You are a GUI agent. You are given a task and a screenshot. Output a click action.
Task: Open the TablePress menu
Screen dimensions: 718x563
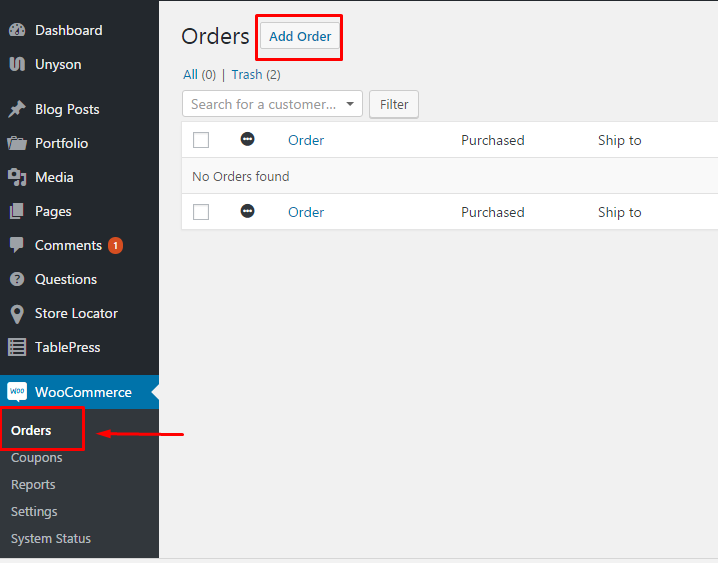point(79,347)
